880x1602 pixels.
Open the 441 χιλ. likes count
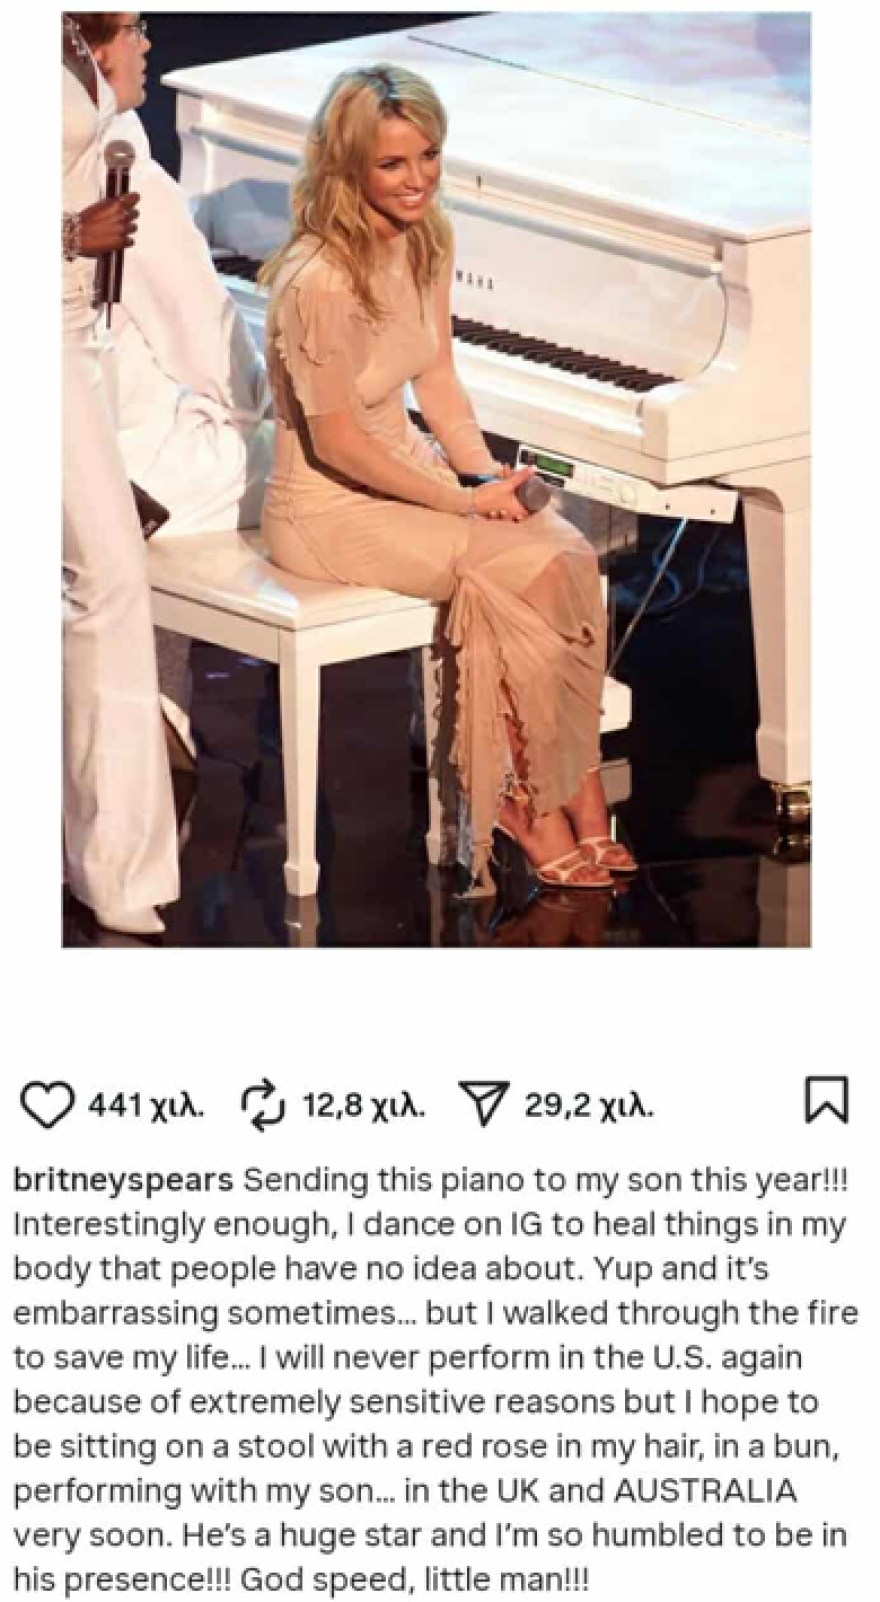coord(147,1106)
